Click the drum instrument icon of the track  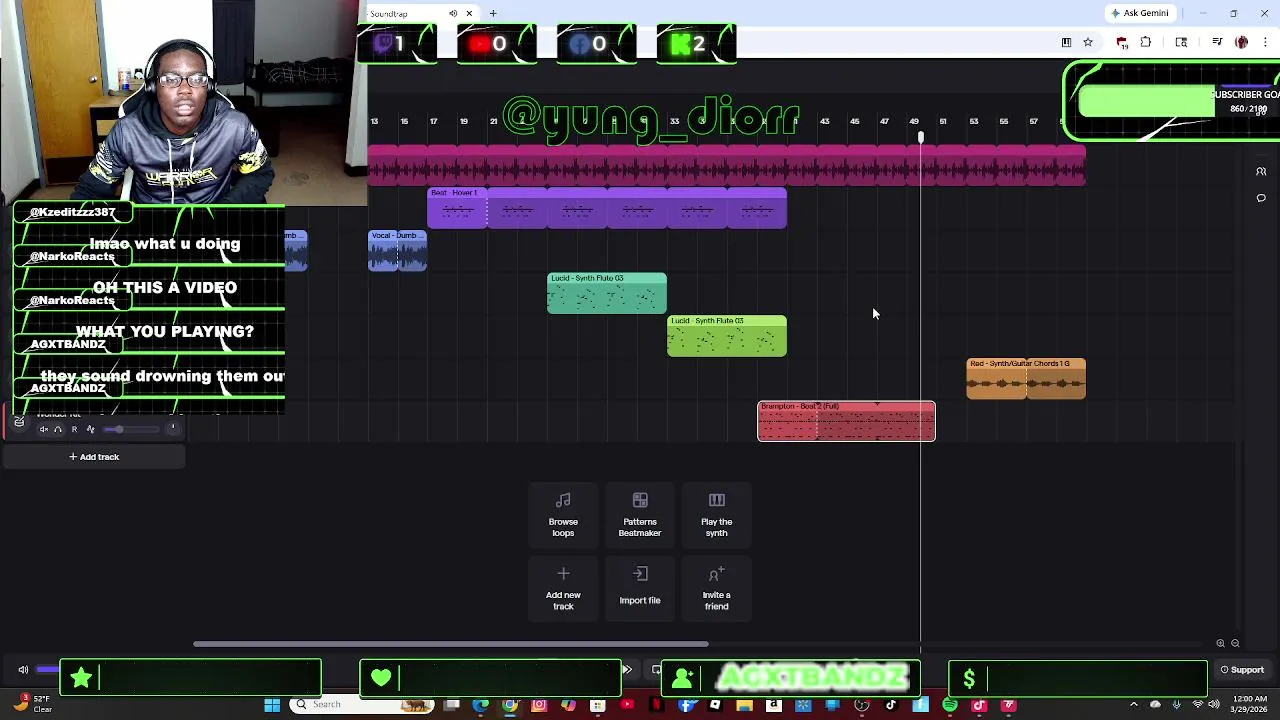tap(19, 422)
